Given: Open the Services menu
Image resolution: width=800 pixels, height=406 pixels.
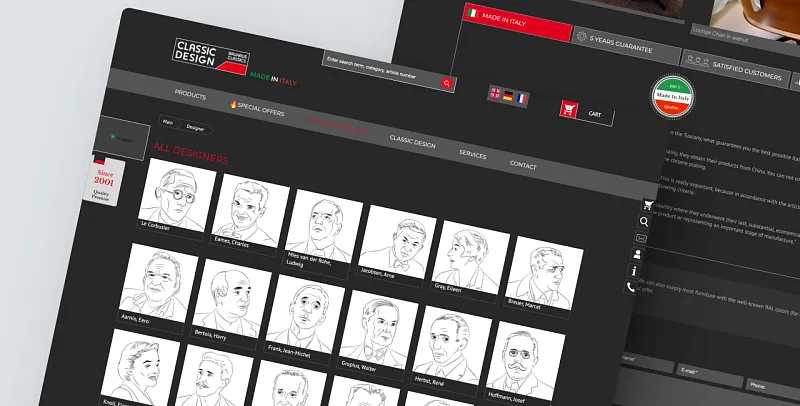Looking at the screenshot, I should [472, 155].
